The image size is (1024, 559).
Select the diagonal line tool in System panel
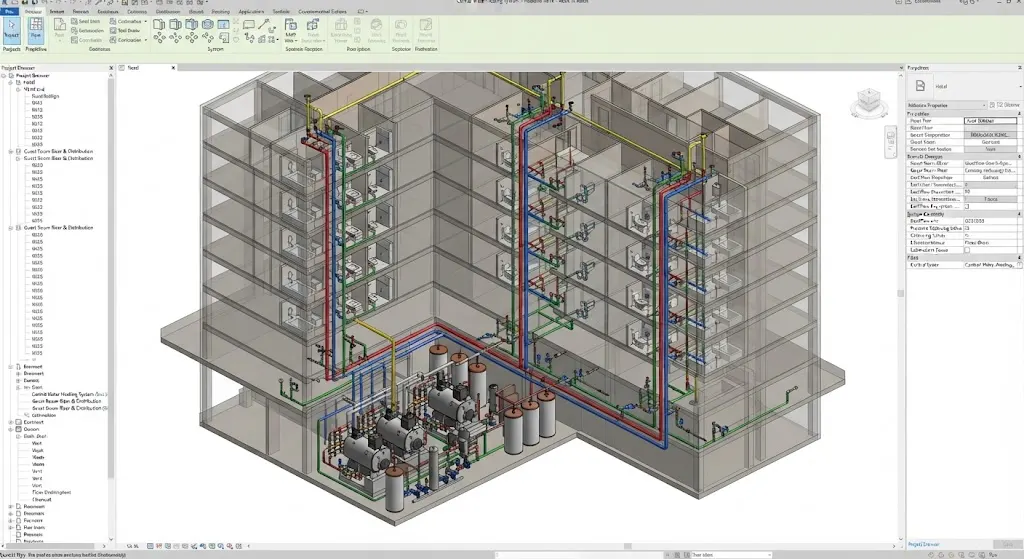(264, 25)
